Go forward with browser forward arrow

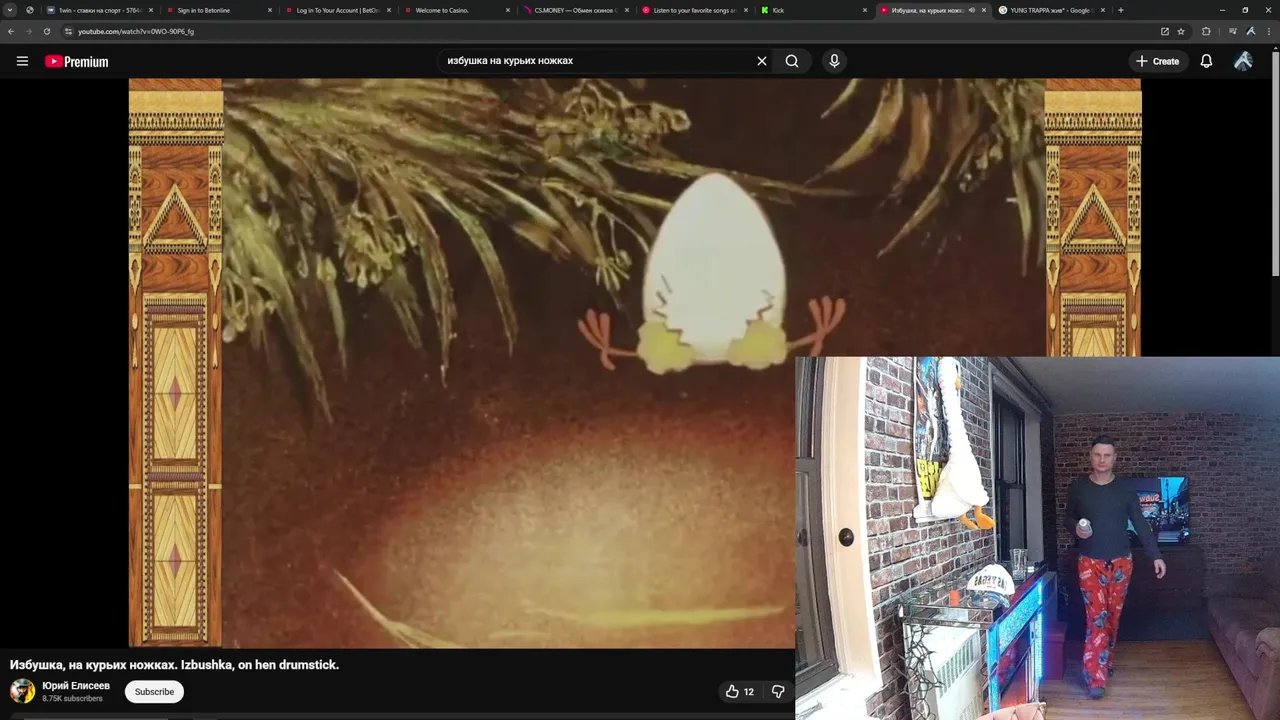pyautogui.click(x=29, y=31)
